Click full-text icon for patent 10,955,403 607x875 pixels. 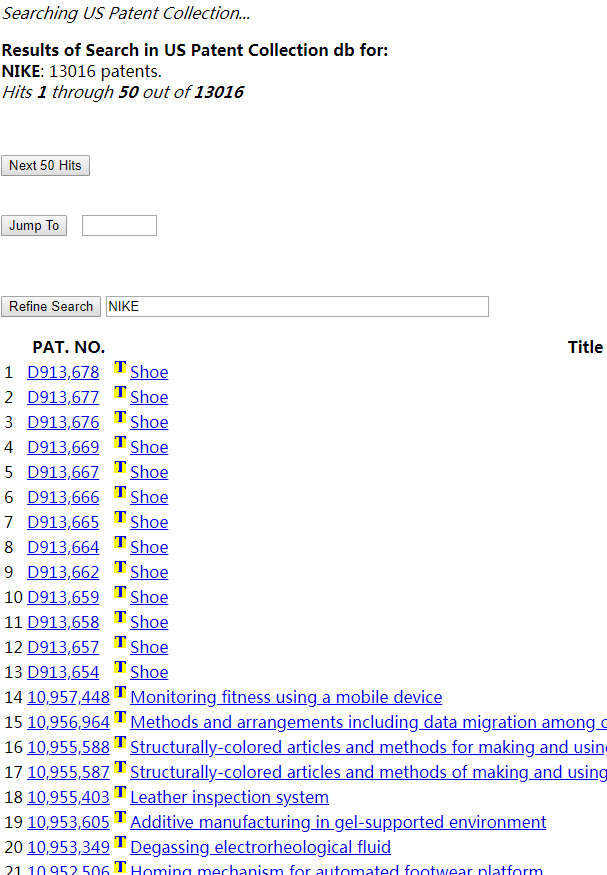coord(120,793)
